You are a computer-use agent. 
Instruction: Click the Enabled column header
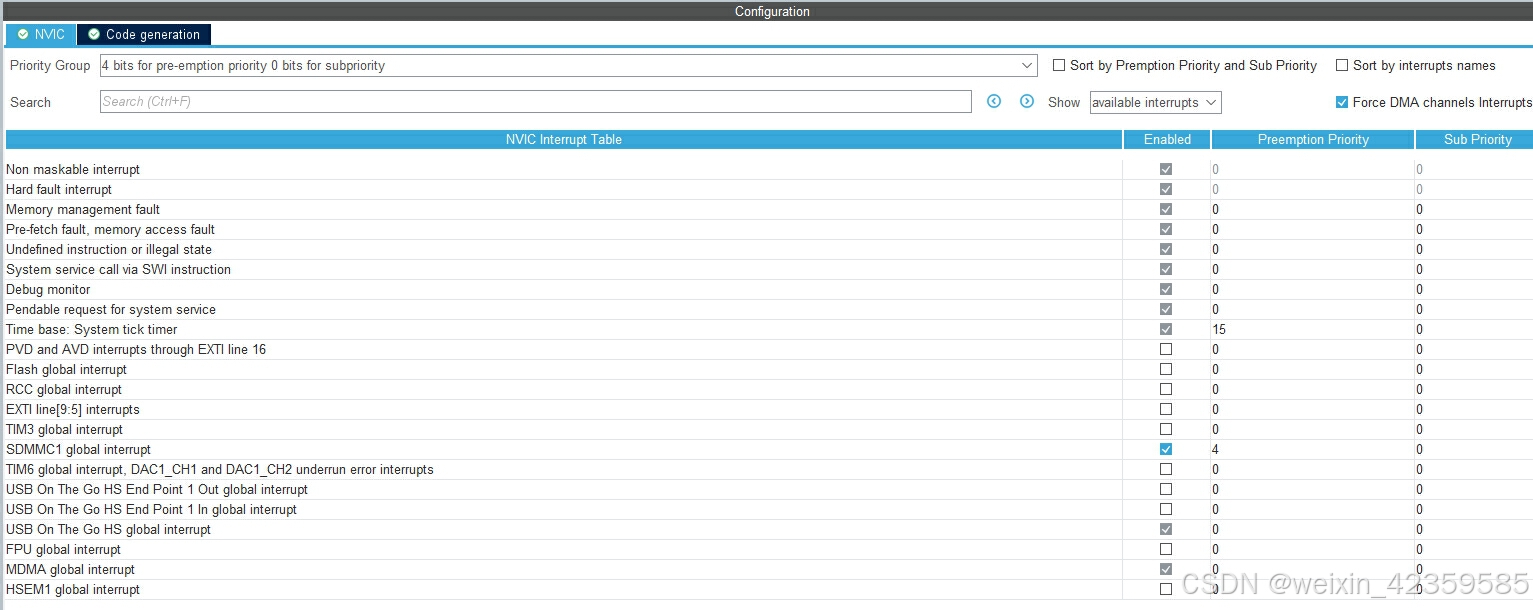point(1167,140)
